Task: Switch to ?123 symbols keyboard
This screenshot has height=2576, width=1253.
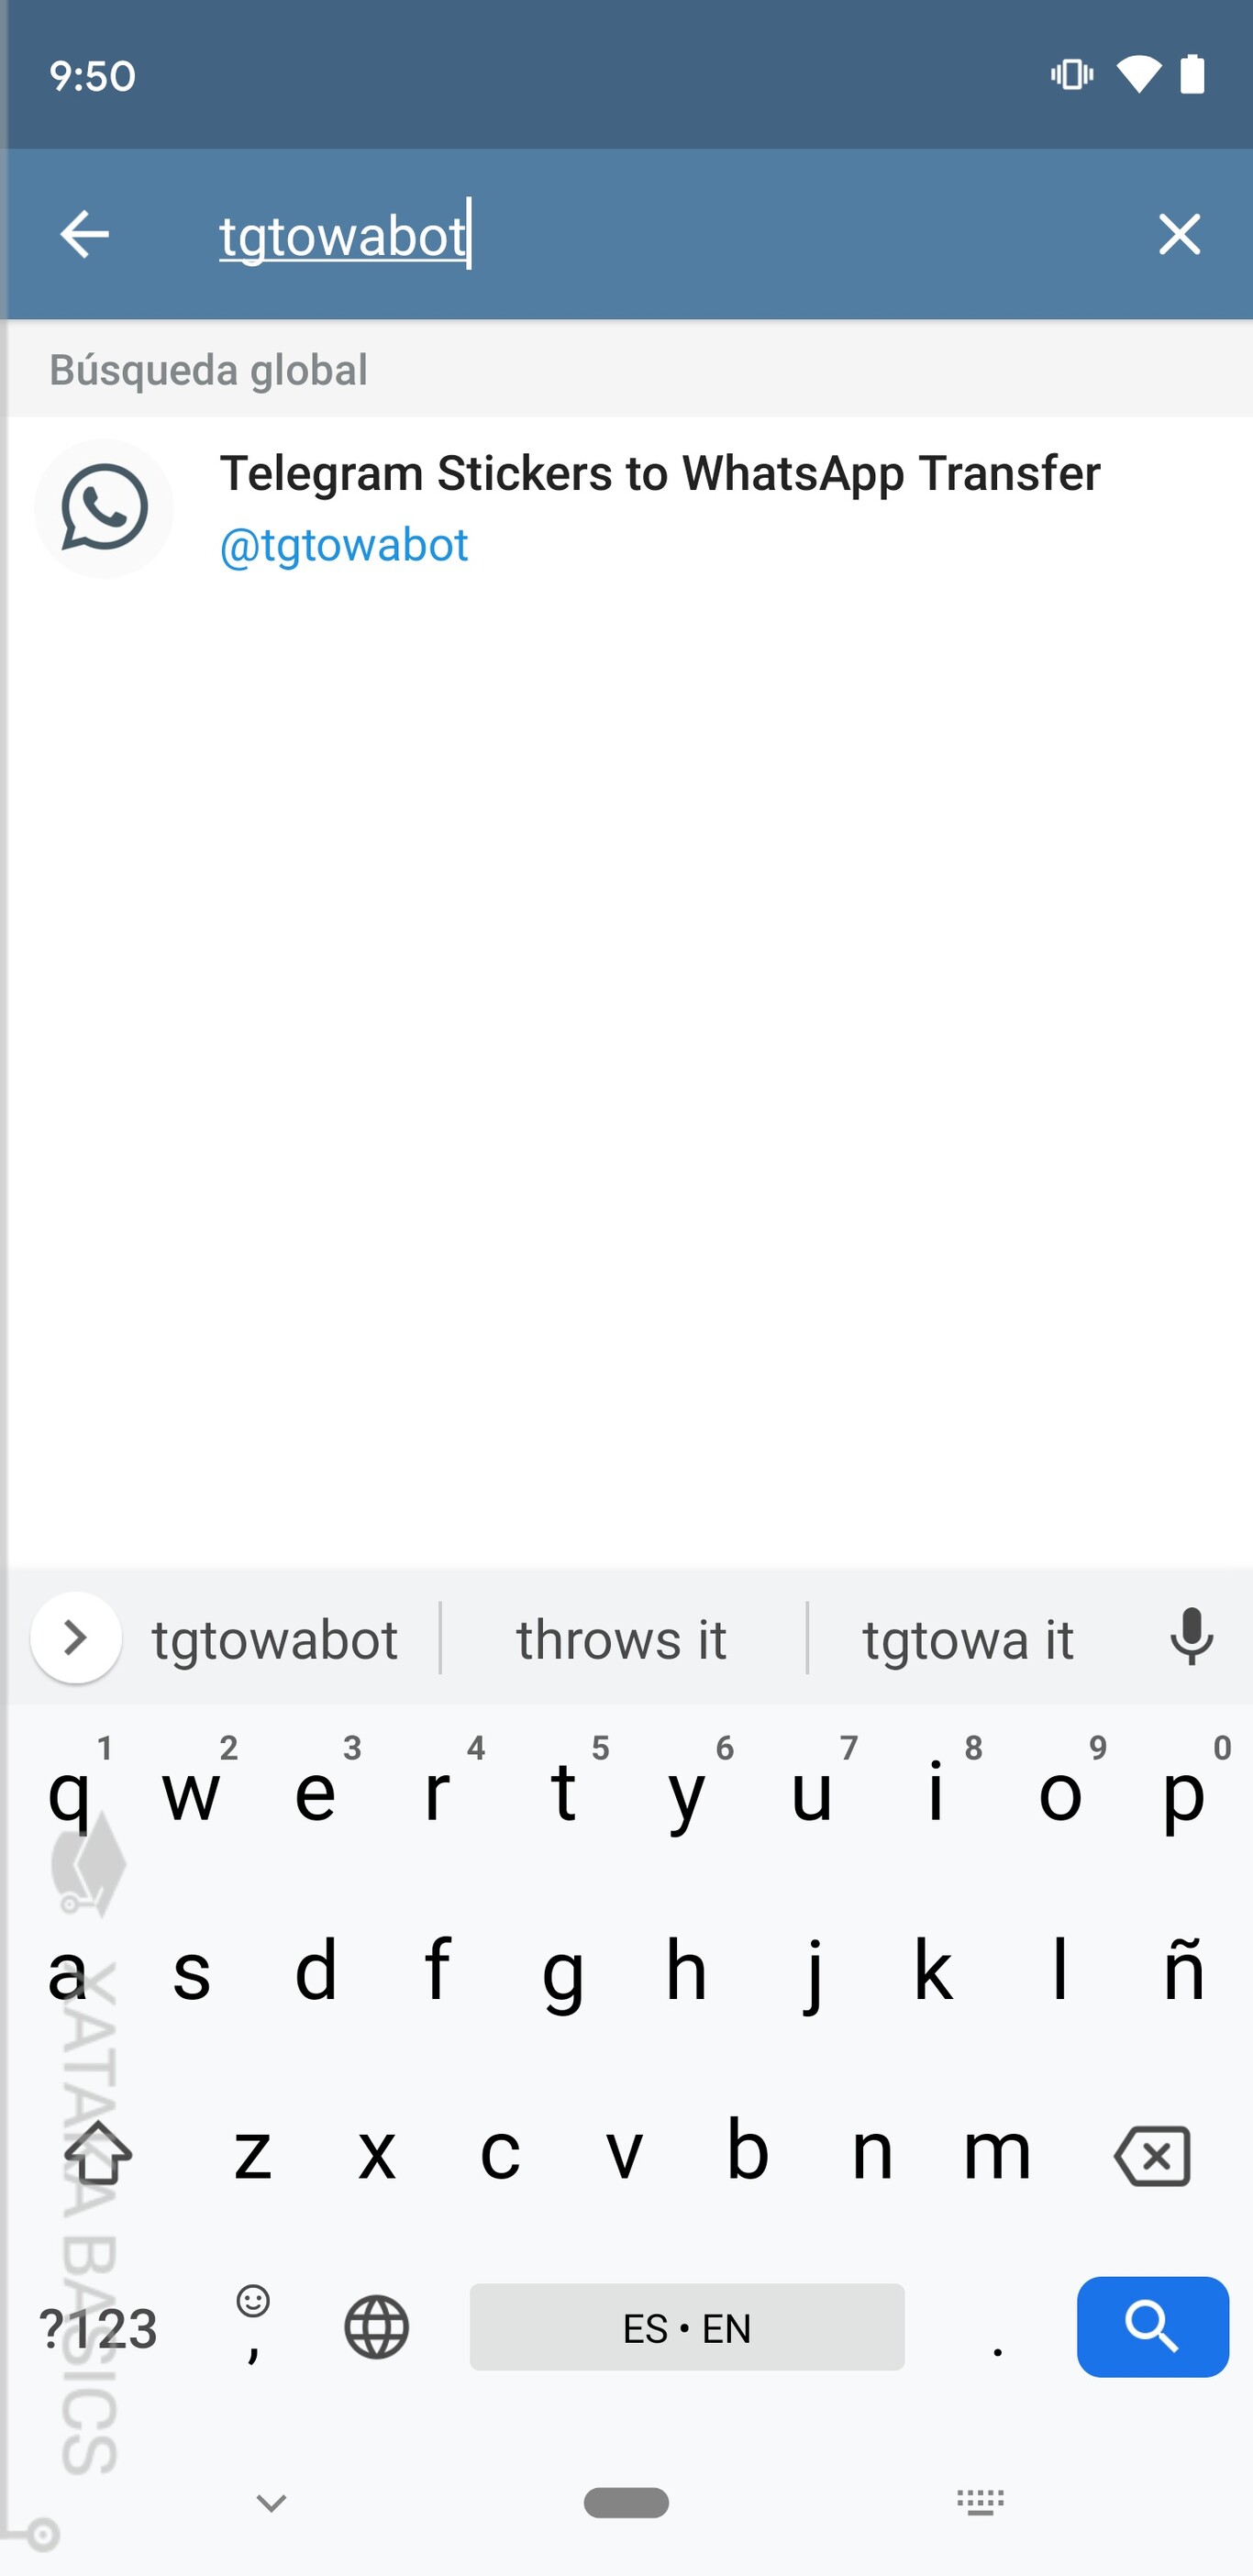Action: coord(98,2328)
